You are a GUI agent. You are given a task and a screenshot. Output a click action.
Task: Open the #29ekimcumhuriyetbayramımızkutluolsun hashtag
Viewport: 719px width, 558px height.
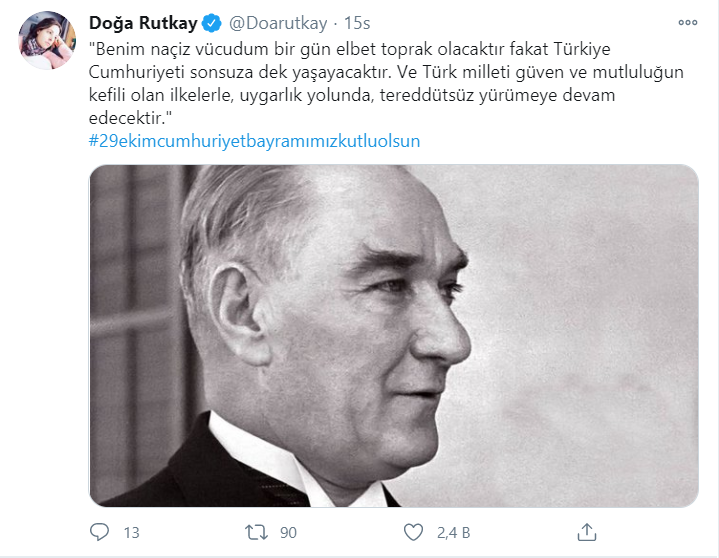[x=254, y=141]
